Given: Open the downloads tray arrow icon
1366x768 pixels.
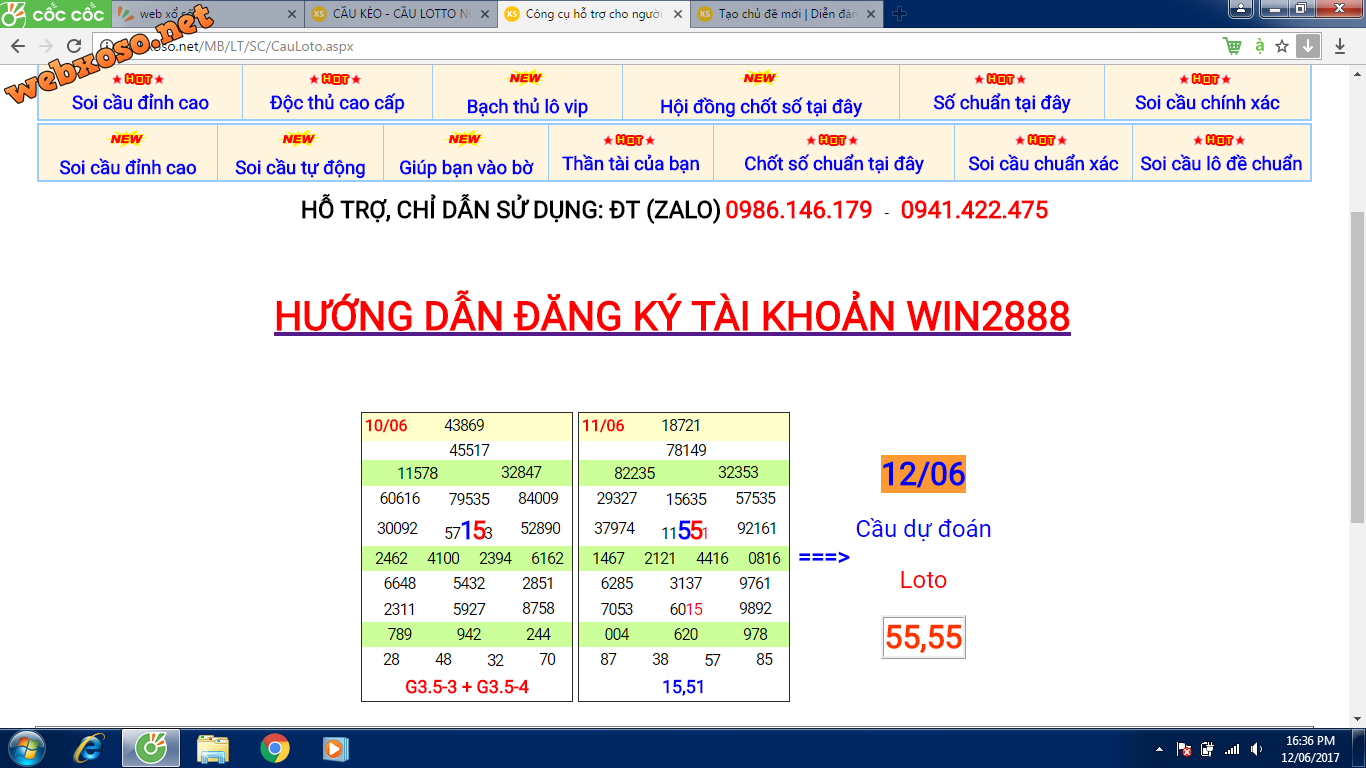Looking at the screenshot, I should 1340,46.
